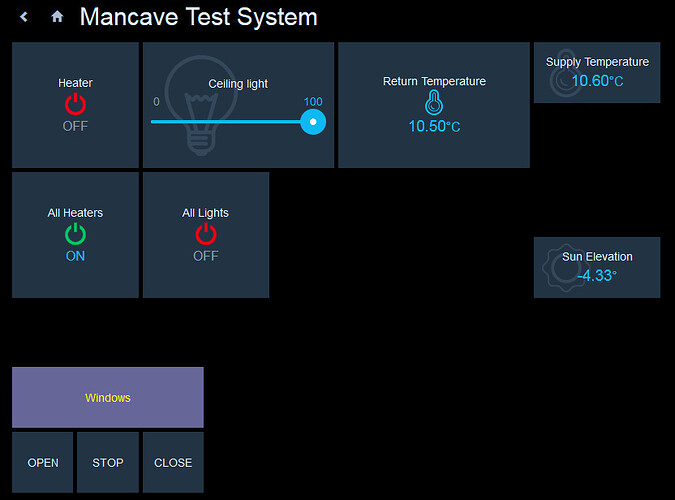Screen dimensions: 675x500
Task: Click the Heater OFF status text
Action: [x=75, y=126]
